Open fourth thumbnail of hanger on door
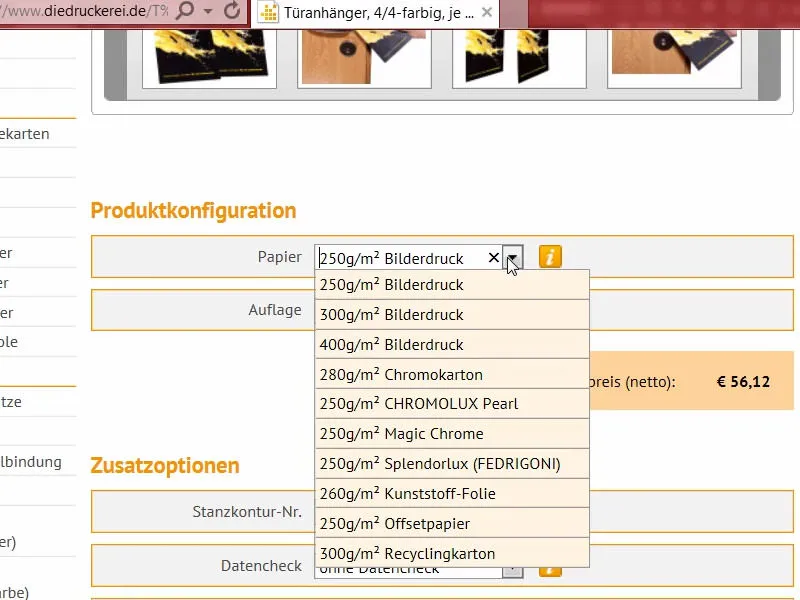The width and height of the screenshot is (800, 600). click(x=674, y=57)
